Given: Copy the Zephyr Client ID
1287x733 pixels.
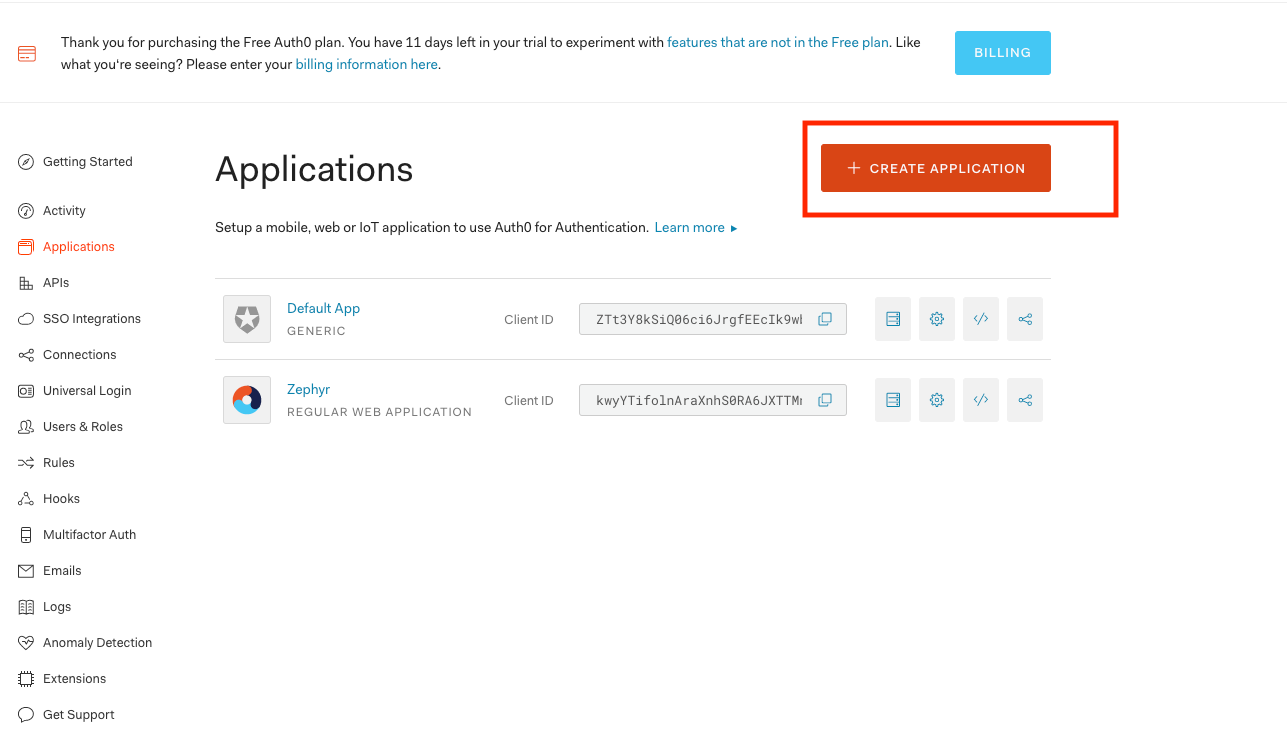Looking at the screenshot, I should pos(825,400).
